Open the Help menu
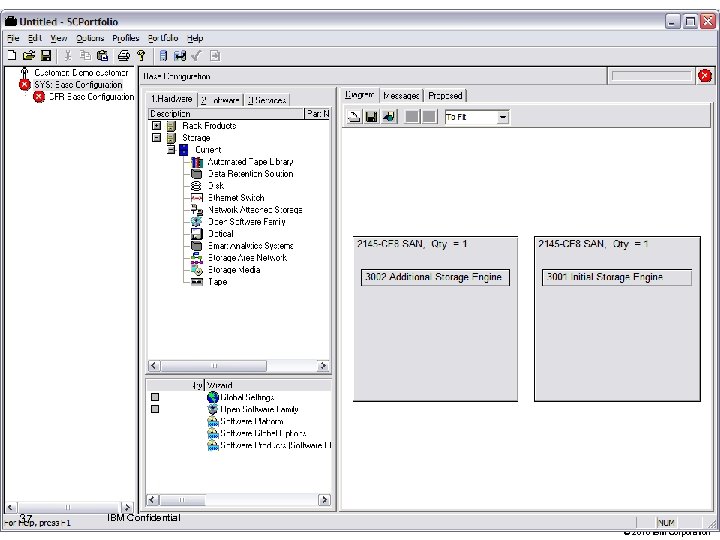 195,38
